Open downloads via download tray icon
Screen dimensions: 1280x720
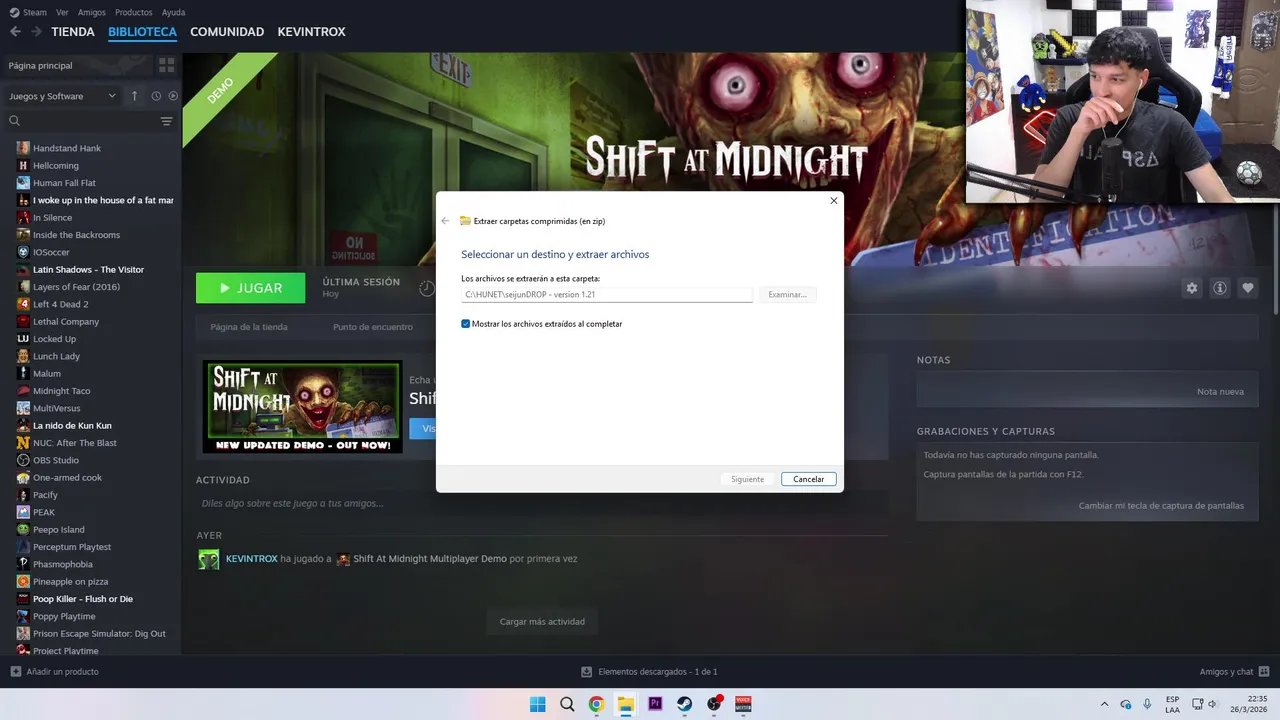pyautogui.click(x=587, y=672)
